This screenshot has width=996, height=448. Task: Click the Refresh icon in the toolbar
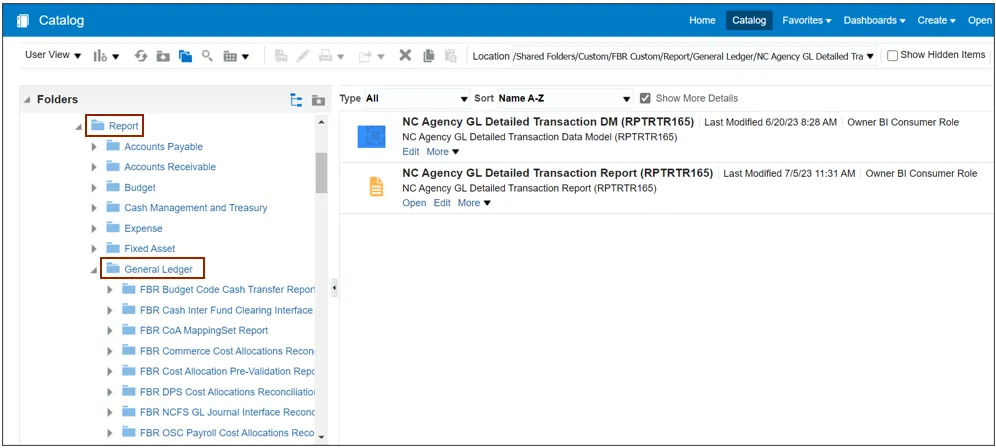click(x=141, y=56)
